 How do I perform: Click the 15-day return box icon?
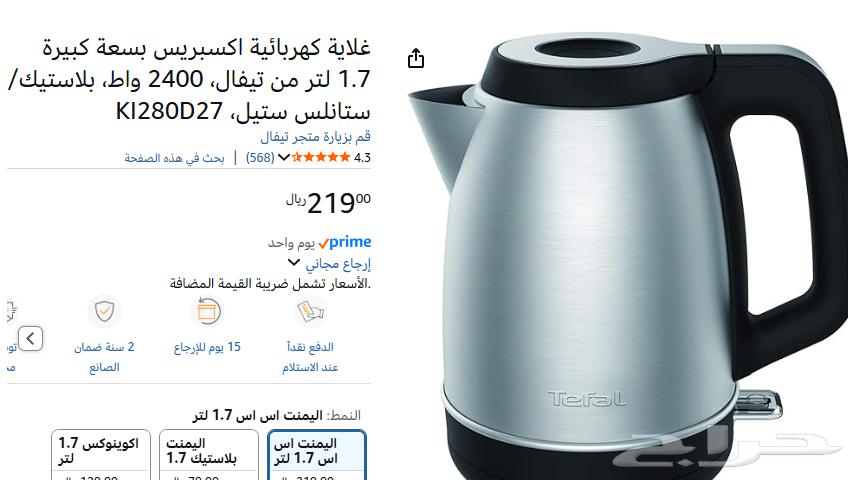point(208,311)
